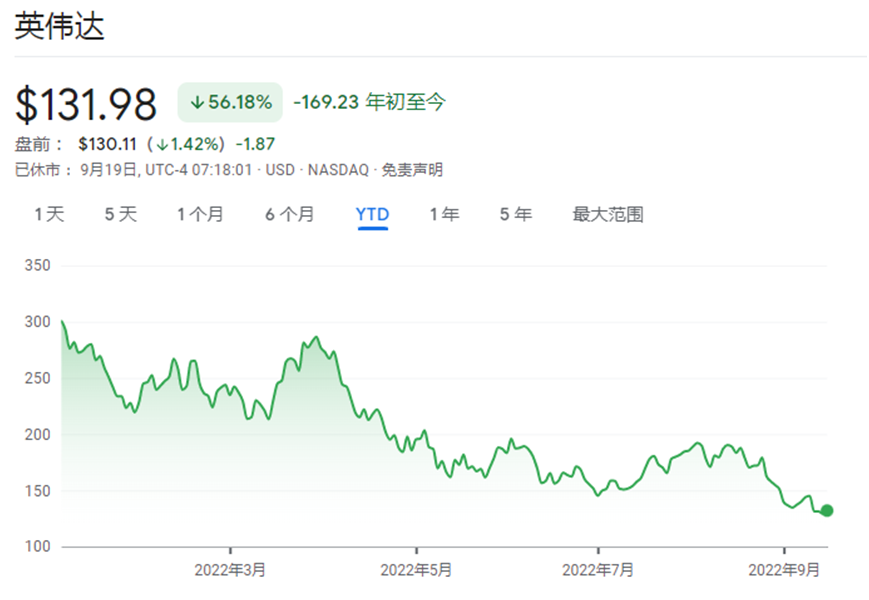Switch to the 5天 range tab
The width and height of the screenshot is (869, 600).
coord(121,214)
